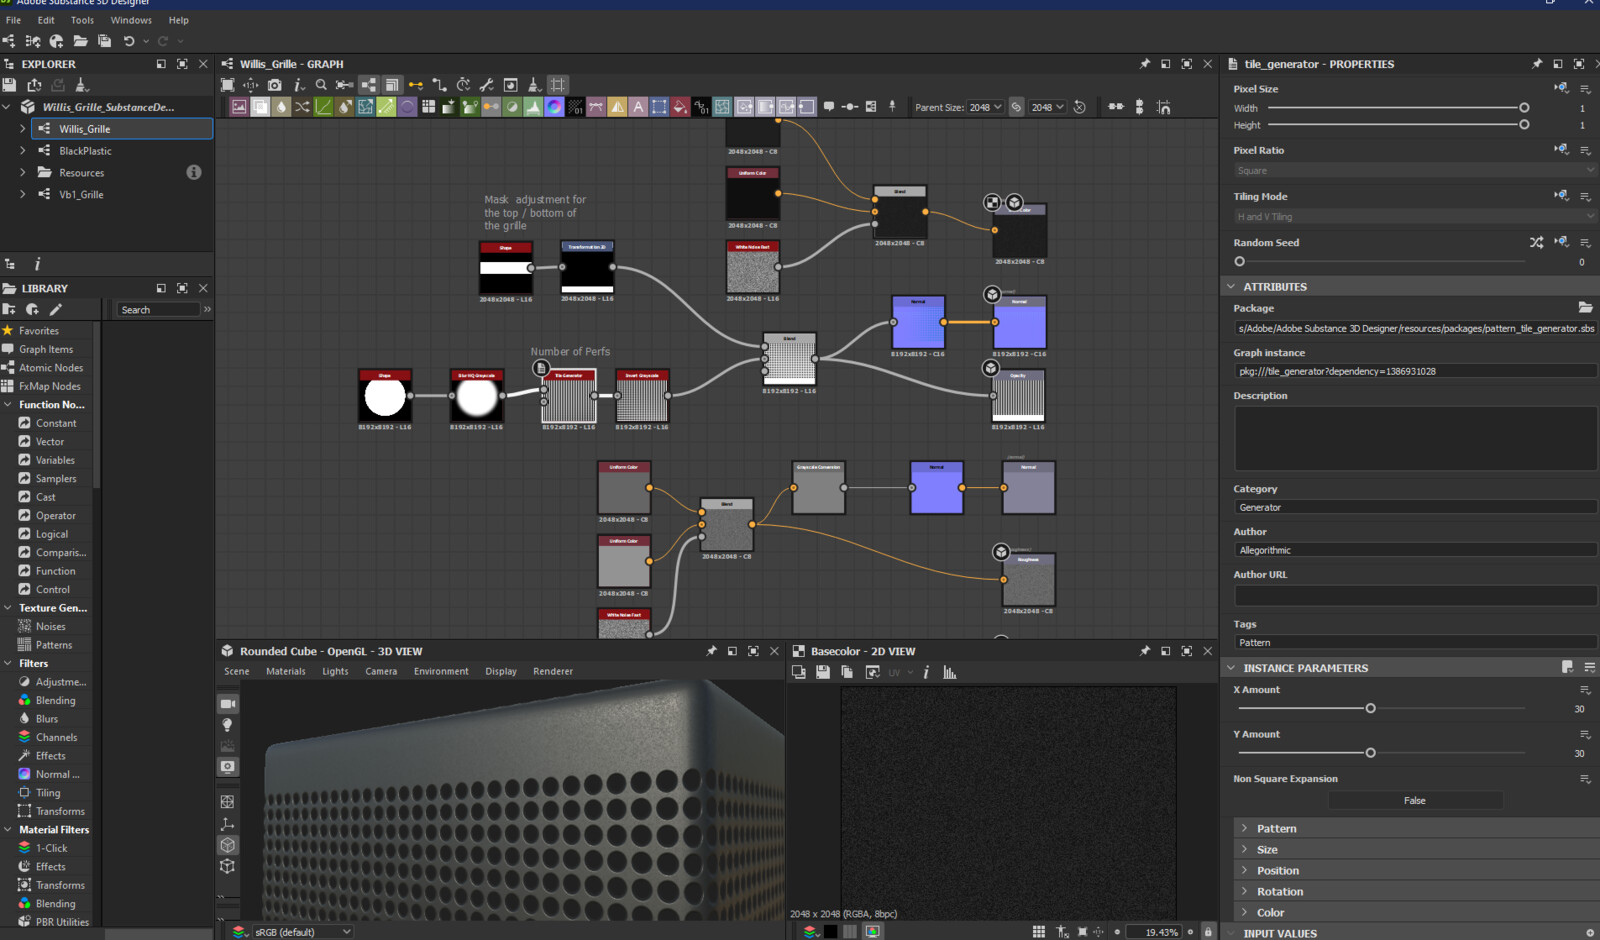Open the Package folder browse icon
Image resolution: width=1600 pixels, height=940 pixels.
[1585, 308]
